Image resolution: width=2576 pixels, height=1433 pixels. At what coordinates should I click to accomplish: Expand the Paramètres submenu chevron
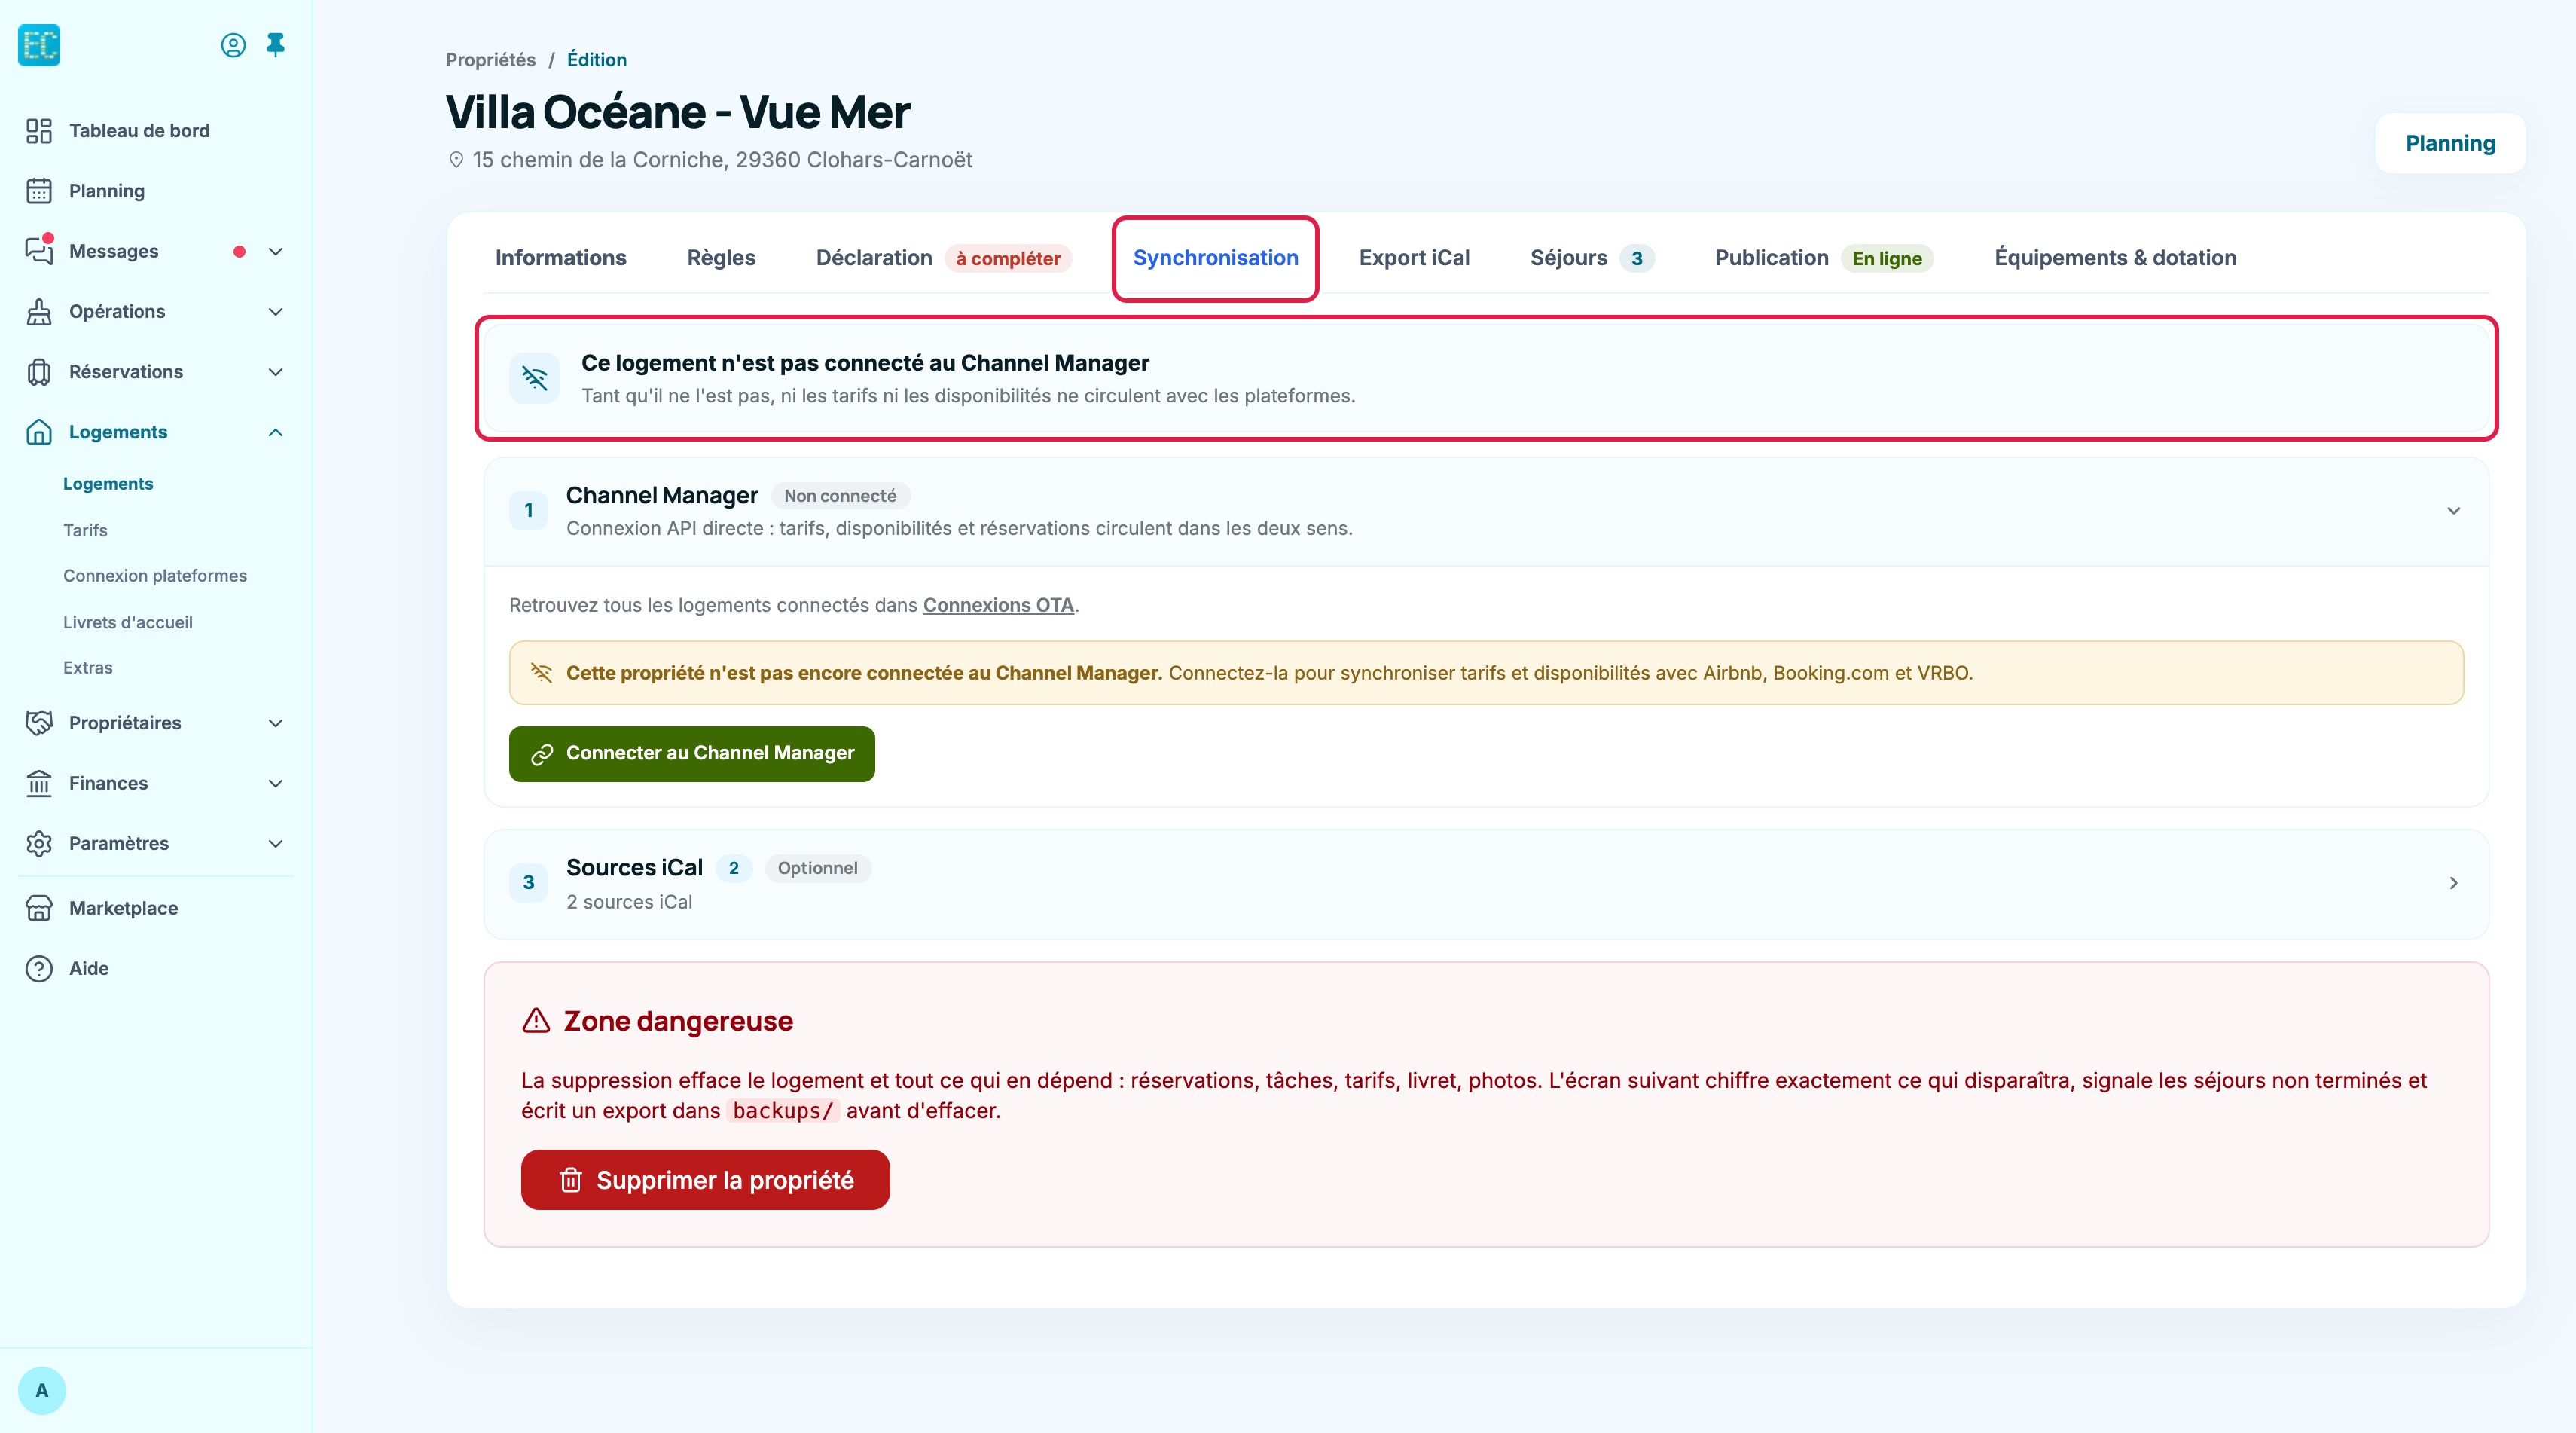[x=276, y=843]
